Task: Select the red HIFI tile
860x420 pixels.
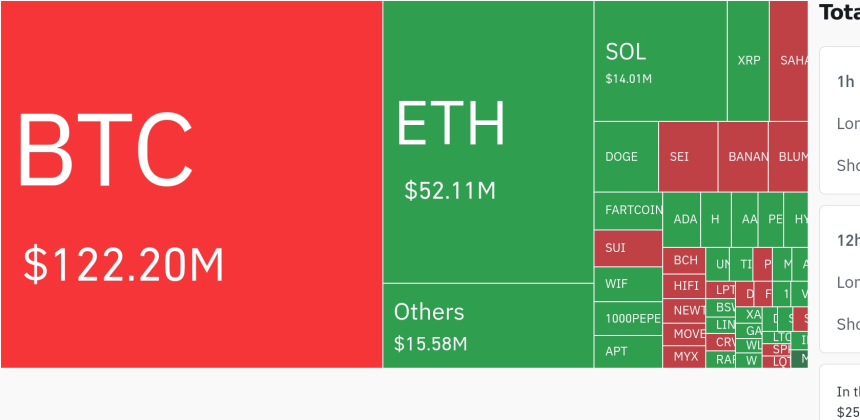Action: tap(685, 285)
